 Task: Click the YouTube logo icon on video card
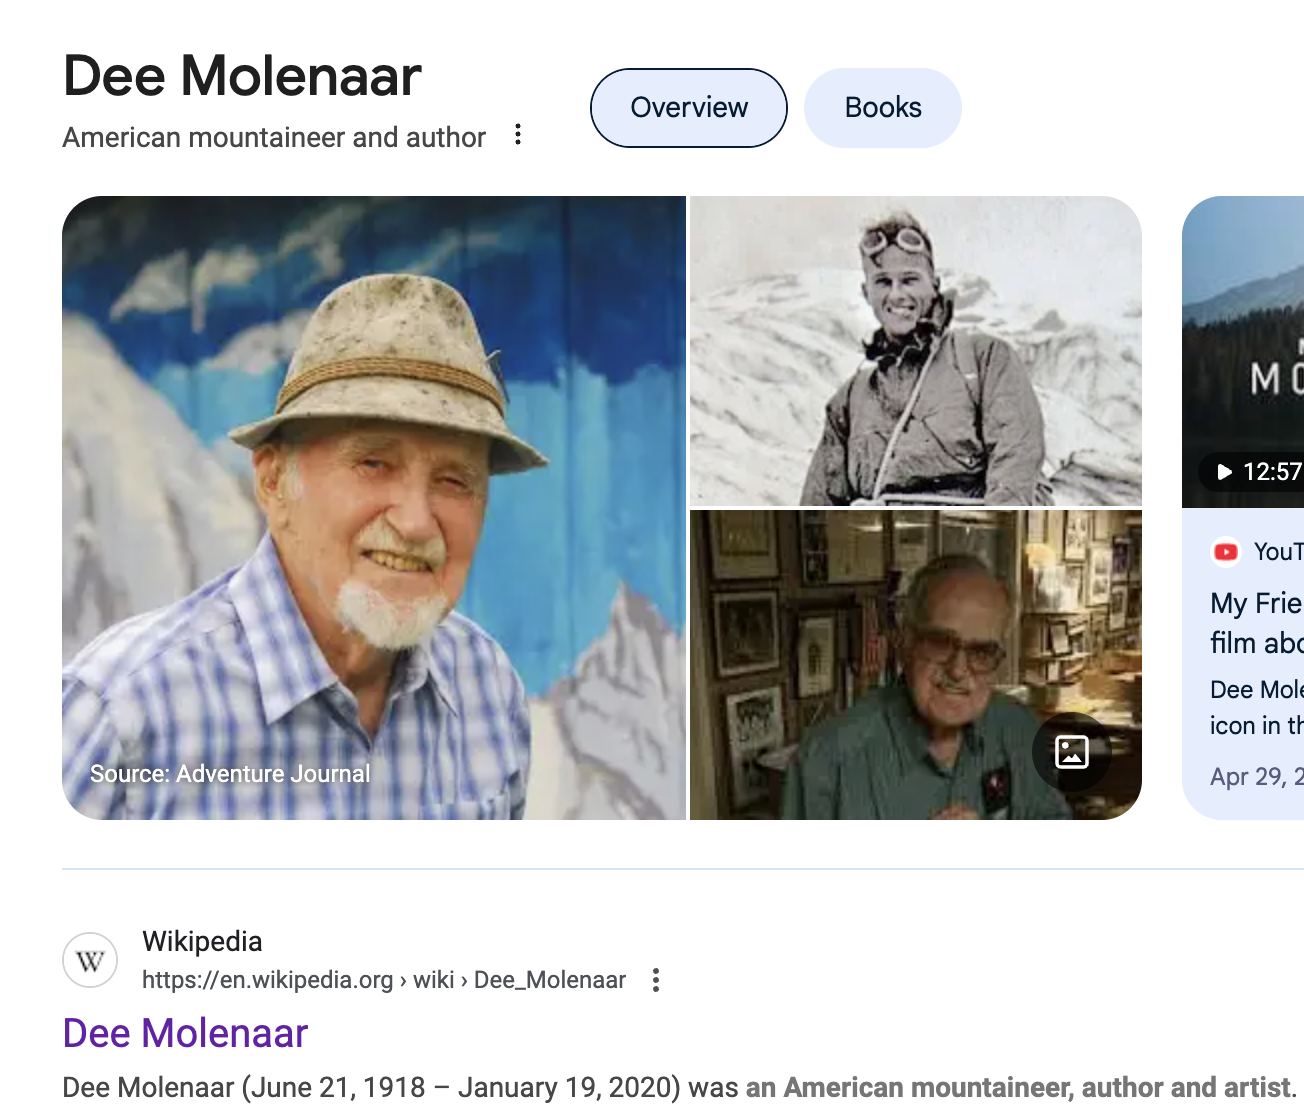1225,552
